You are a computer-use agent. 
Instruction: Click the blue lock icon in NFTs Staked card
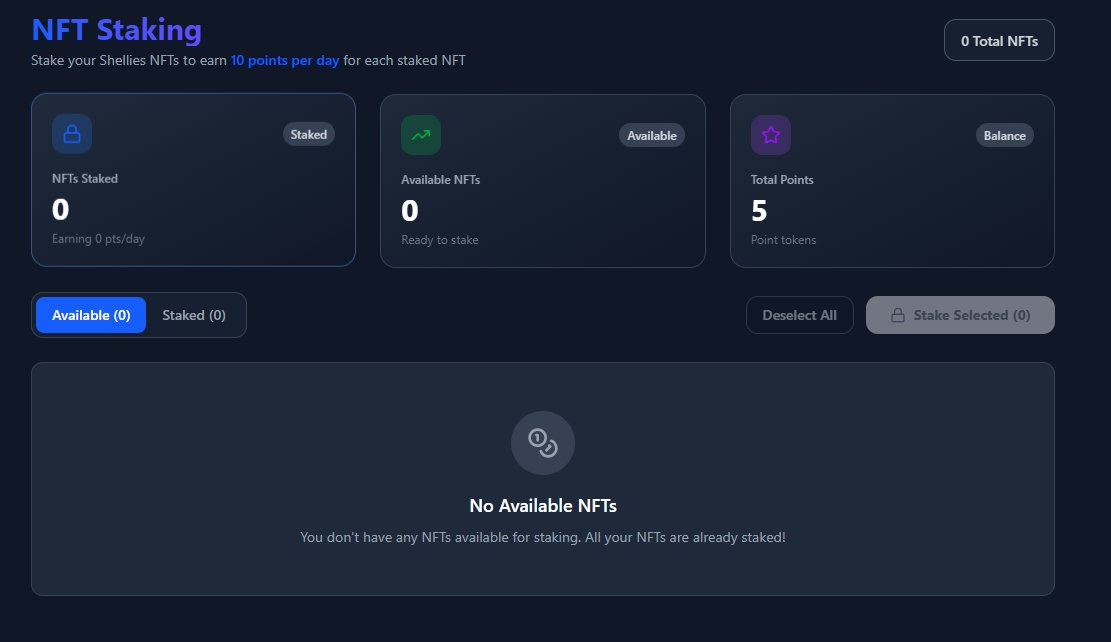click(x=72, y=134)
